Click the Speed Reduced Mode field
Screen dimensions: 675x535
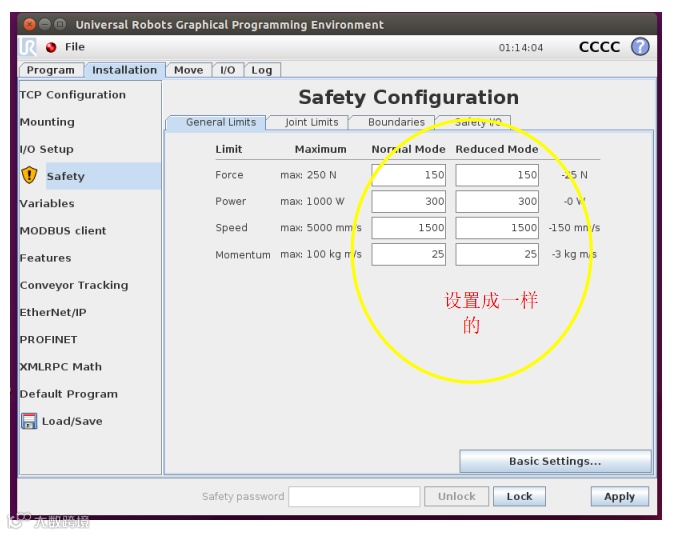pos(497,228)
